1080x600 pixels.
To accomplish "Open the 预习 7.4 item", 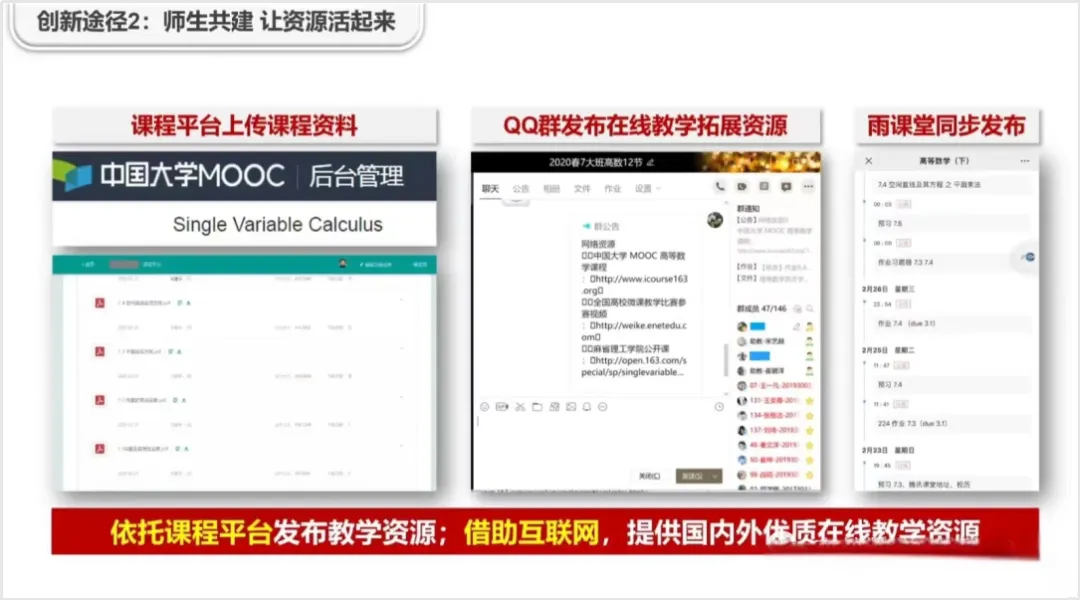I will [x=953, y=384].
